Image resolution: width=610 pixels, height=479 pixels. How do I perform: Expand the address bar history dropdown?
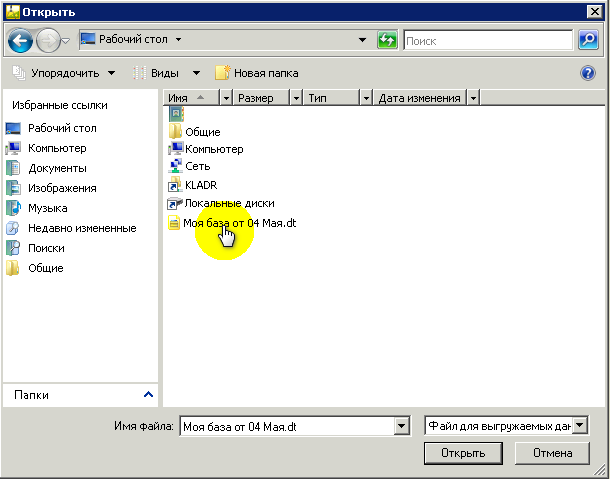[x=362, y=40]
